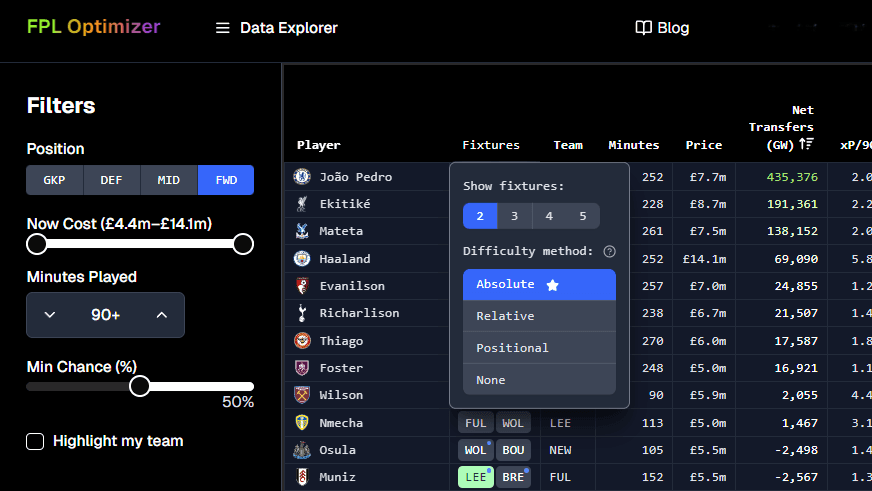Click Muniz's LEE fixture chip
Viewport: 872px width, 491px height.
coord(476,477)
